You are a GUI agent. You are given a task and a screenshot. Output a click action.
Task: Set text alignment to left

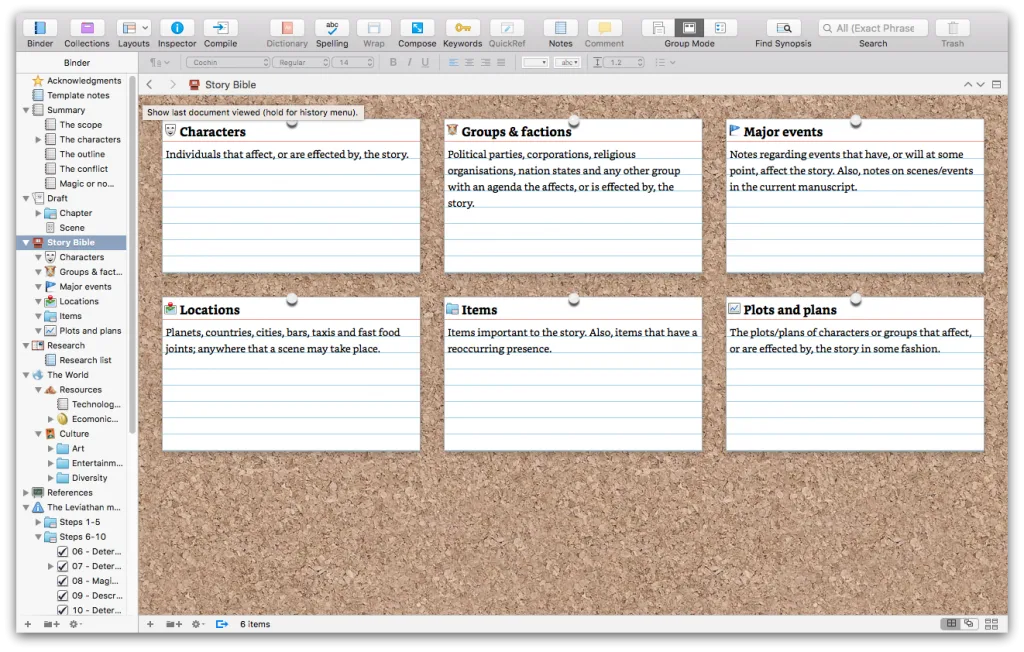coord(453,62)
